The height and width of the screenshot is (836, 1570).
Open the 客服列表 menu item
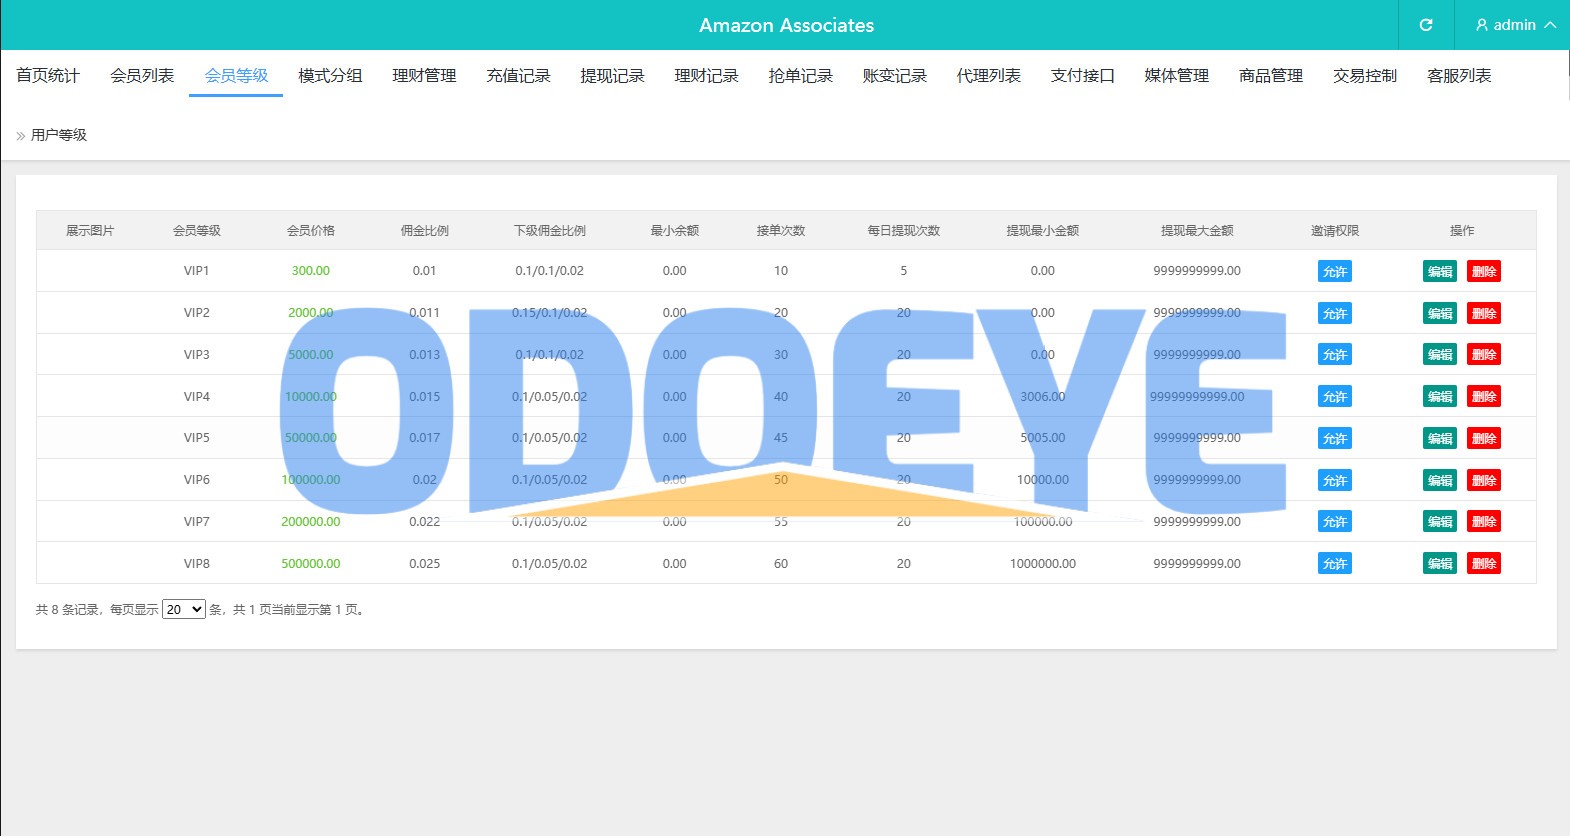pyautogui.click(x=1458, y=76)
